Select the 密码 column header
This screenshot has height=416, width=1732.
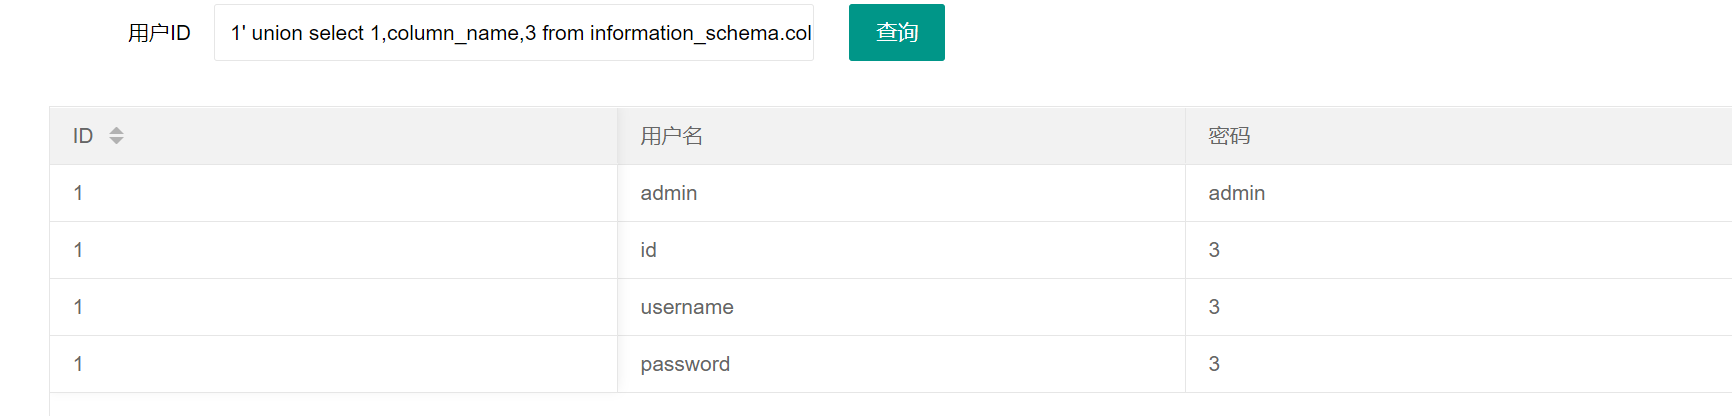(x=1459, y=136)
